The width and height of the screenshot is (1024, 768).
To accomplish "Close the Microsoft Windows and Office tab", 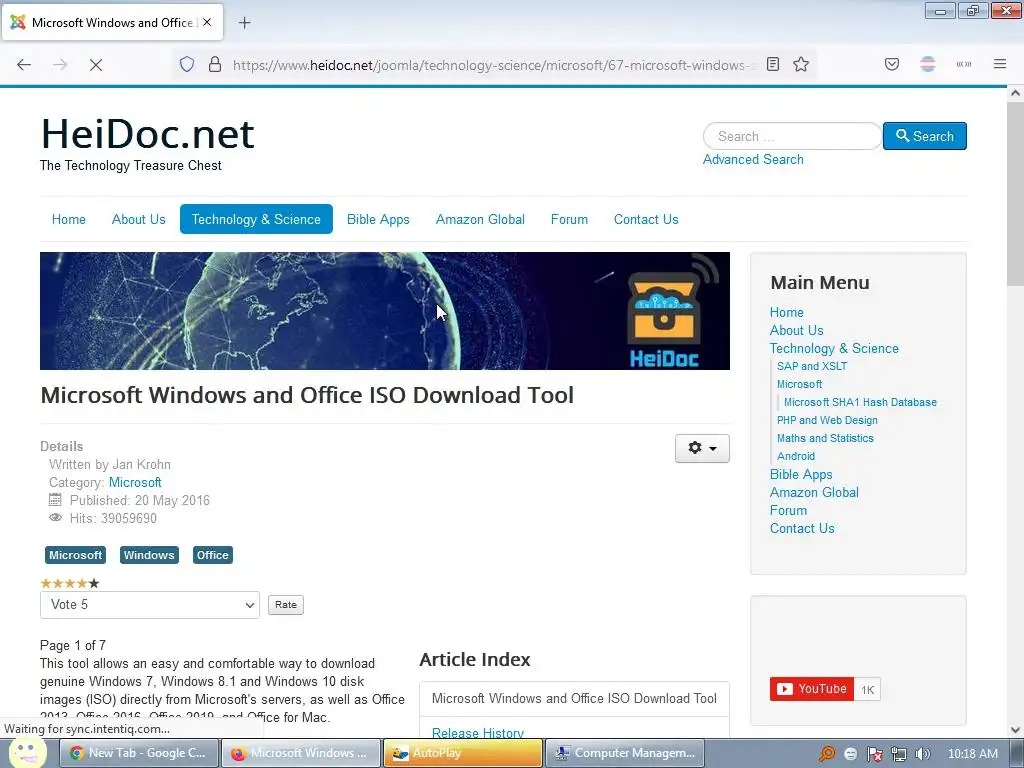I will coord(207,22).
